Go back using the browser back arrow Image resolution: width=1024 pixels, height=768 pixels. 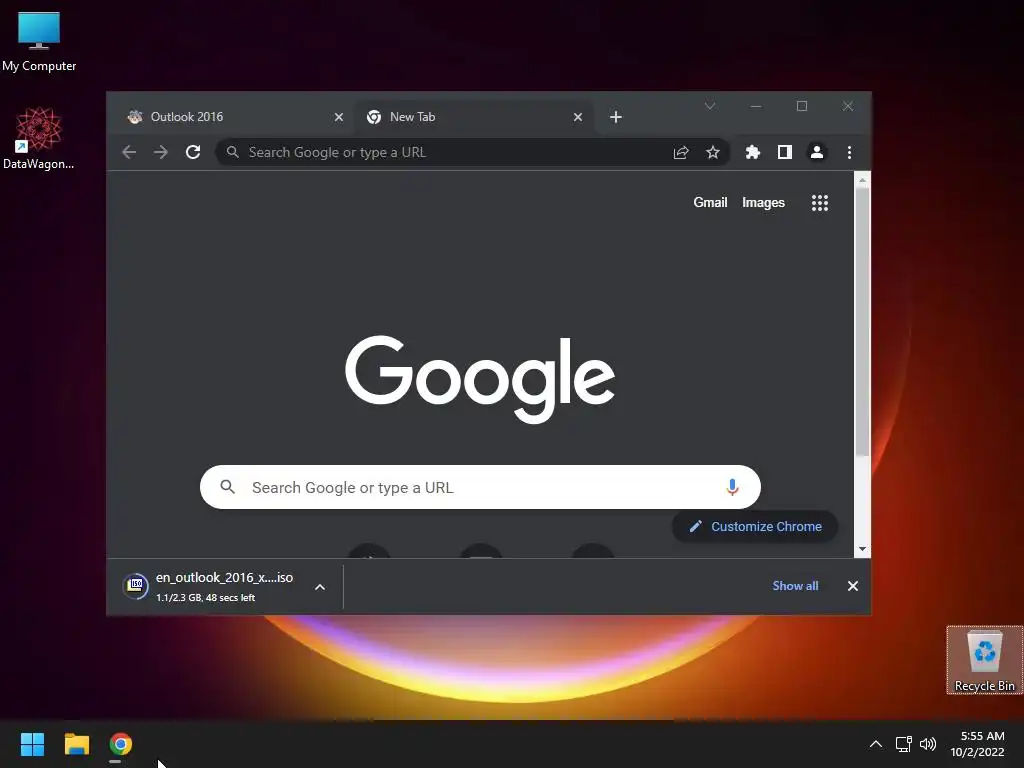[x=129, y=152]
